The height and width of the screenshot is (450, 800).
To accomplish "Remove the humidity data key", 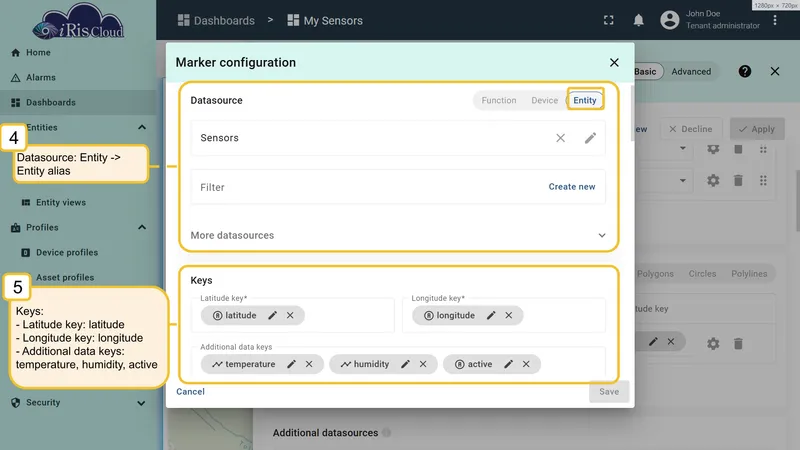I will (x=423, y=364).
